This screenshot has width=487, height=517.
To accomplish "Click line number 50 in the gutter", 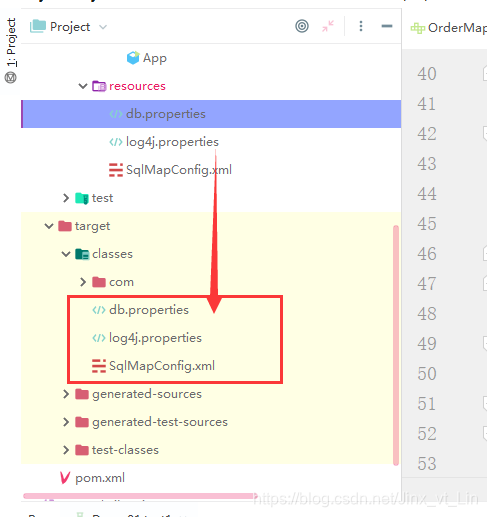I will click(427, 374).
